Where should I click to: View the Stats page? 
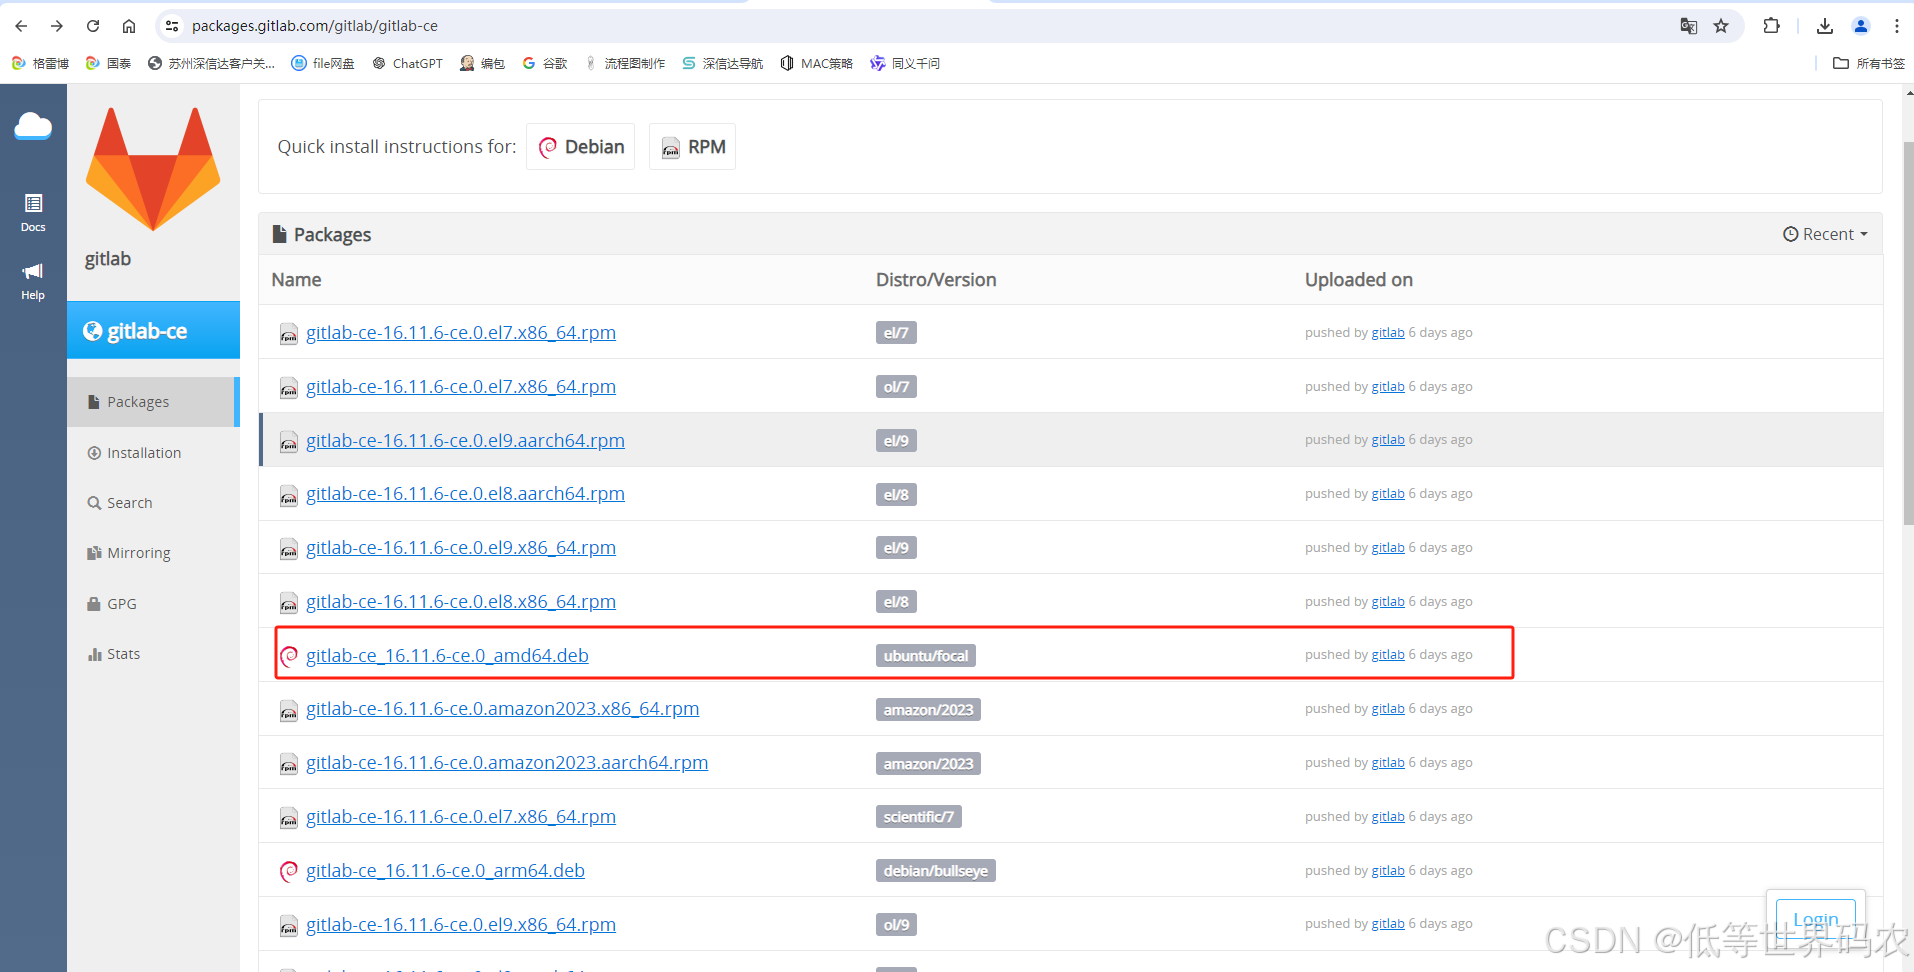click(x=123, y=653)
